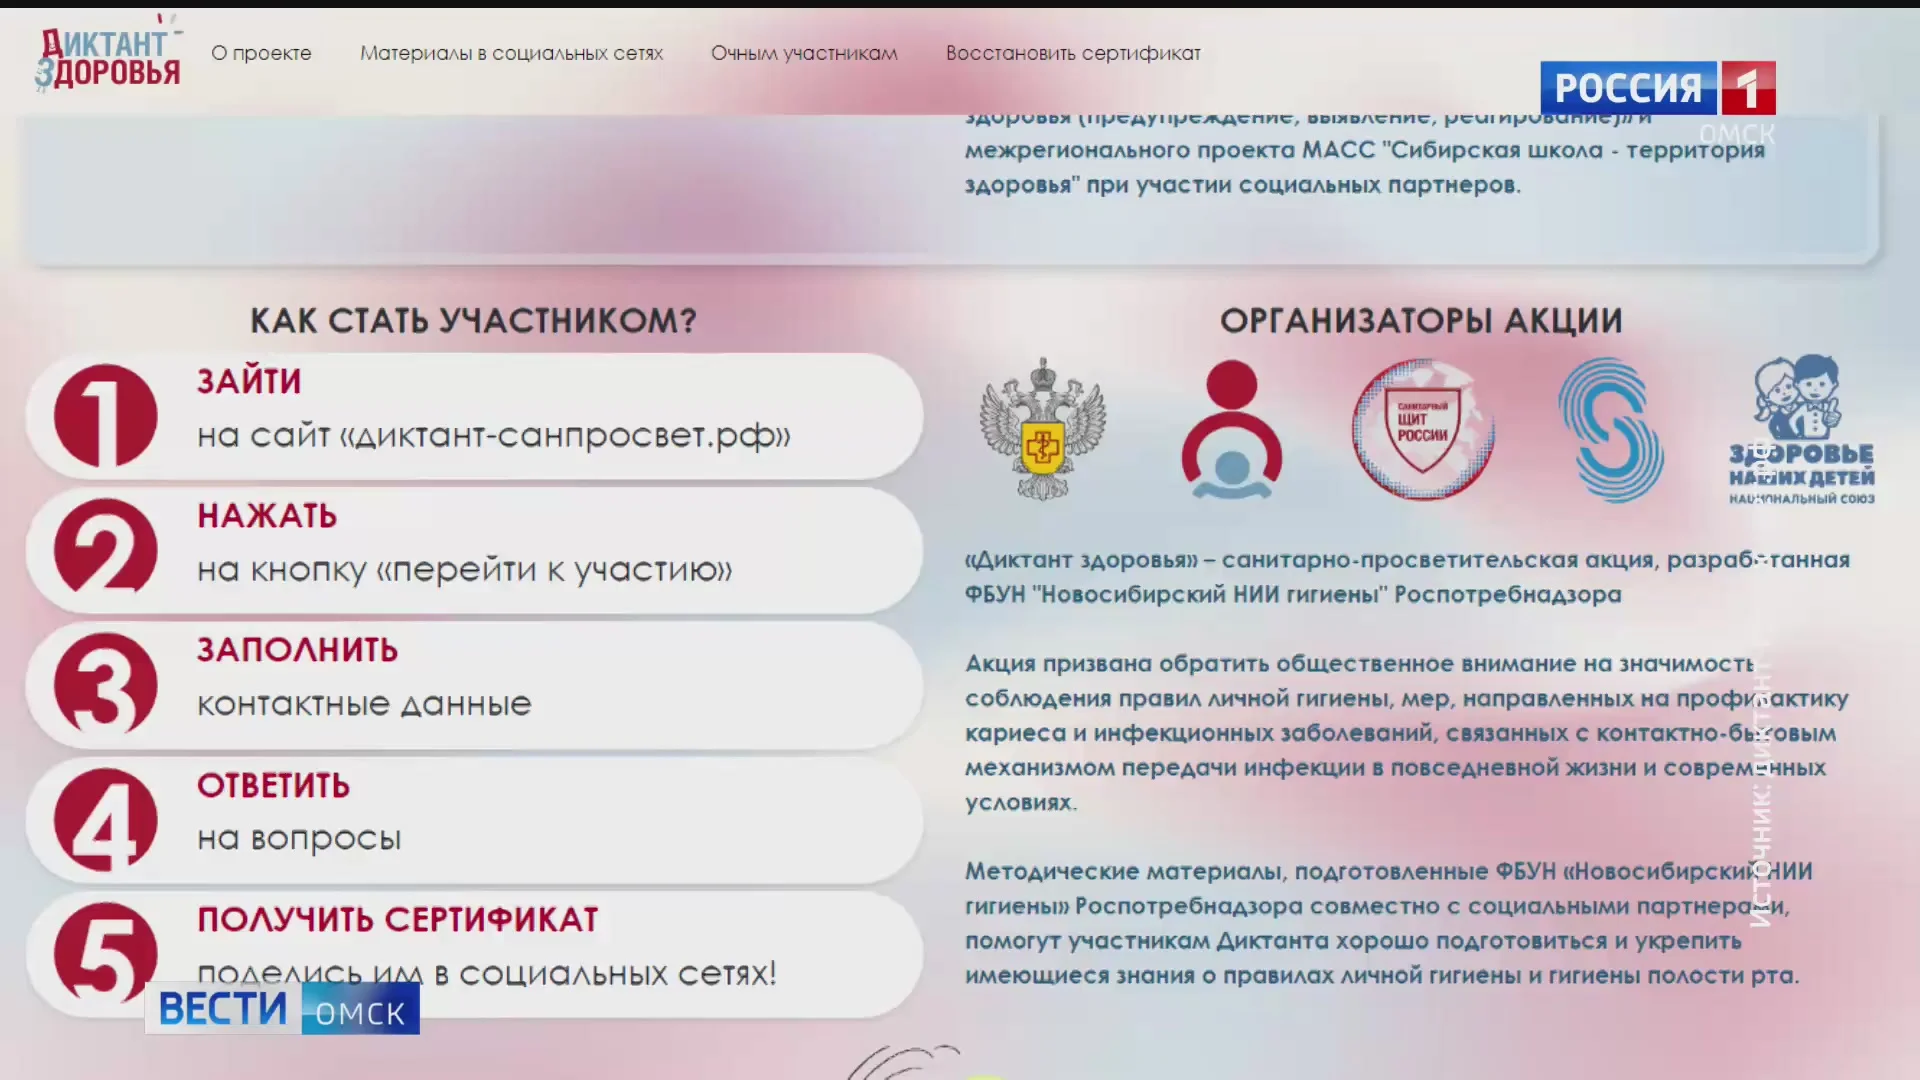Click the ЗАПОЛНИТЬ step heading
1920x1080 pixels.
(297, 650)
